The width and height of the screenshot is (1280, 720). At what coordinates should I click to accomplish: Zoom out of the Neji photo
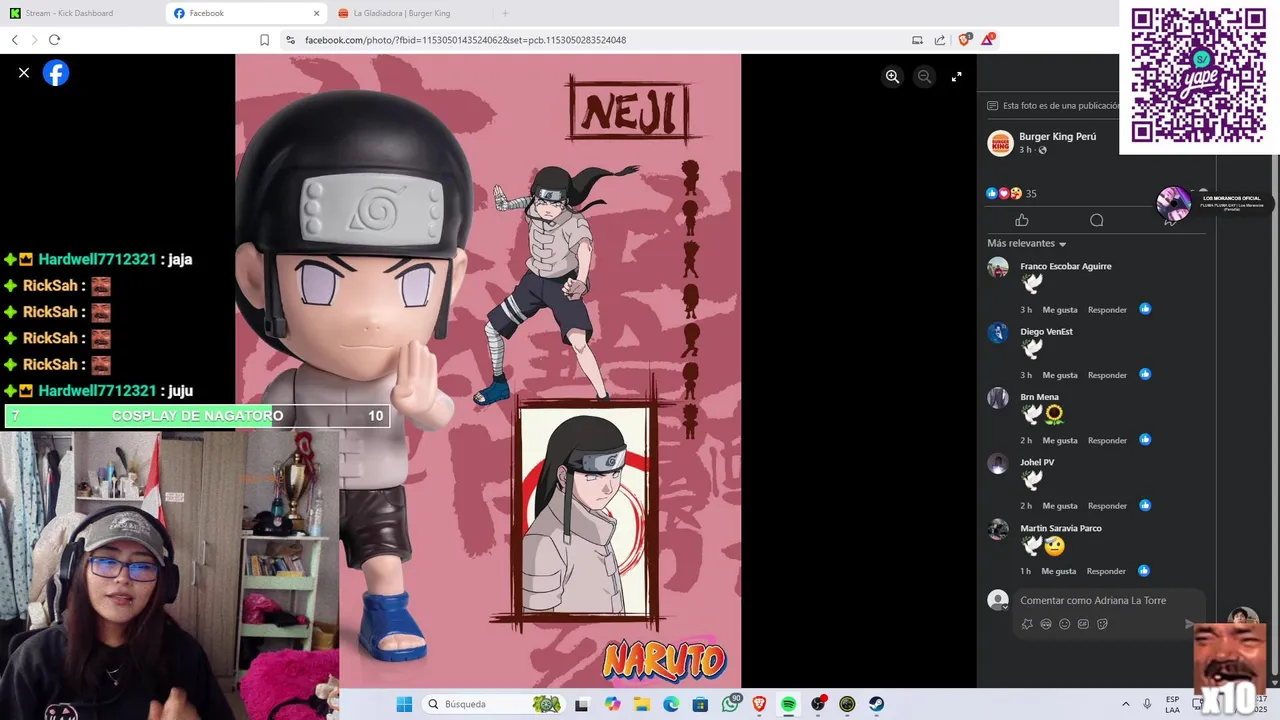tap(924, 76)
